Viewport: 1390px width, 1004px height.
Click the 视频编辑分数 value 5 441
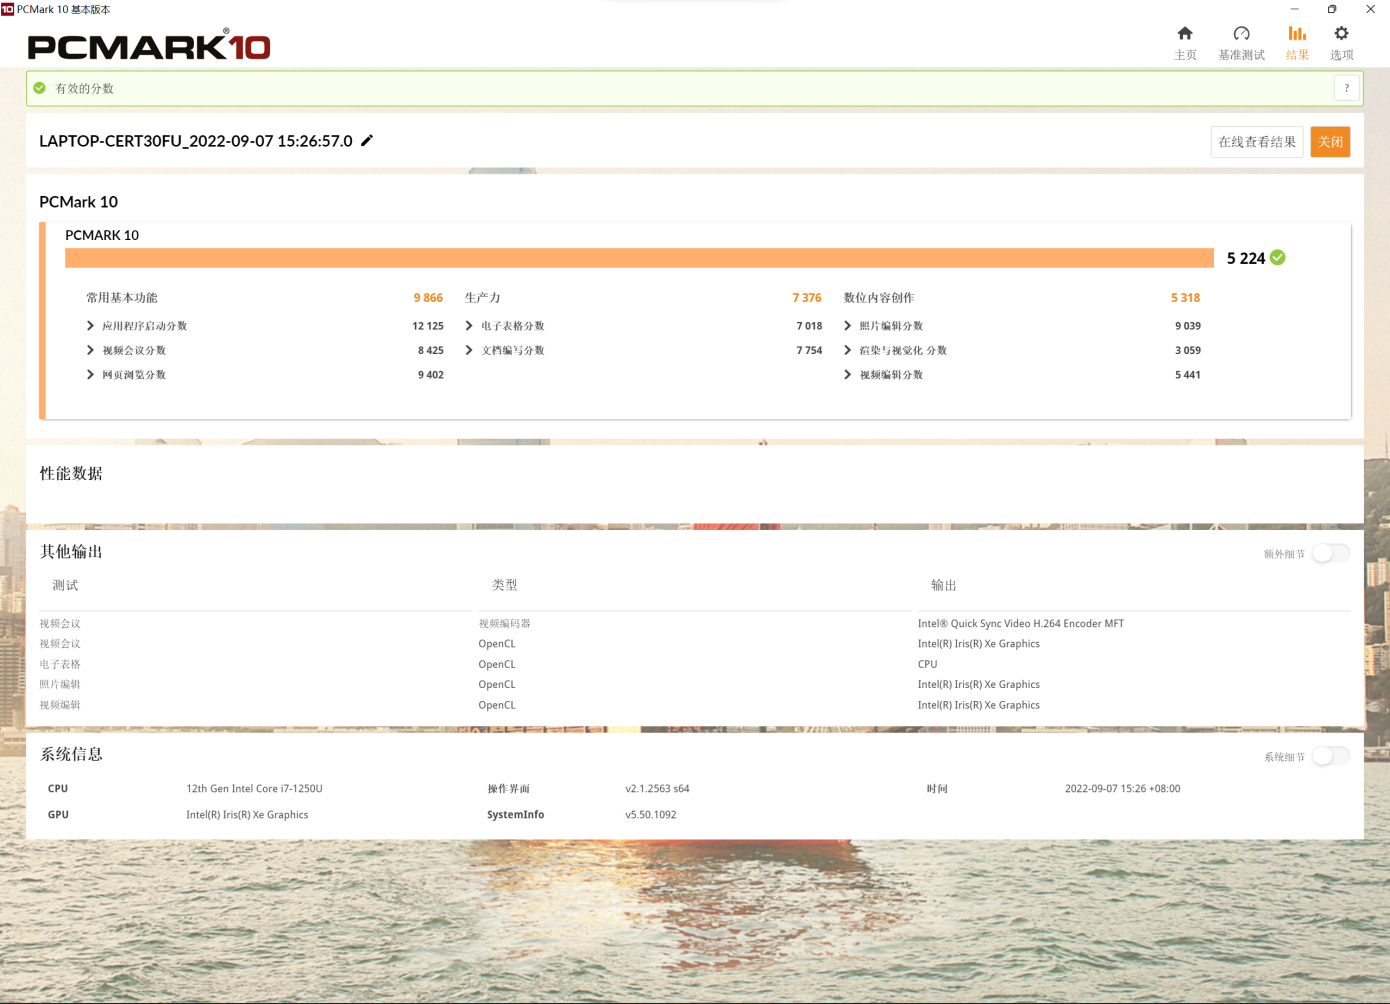coord(1188,375)
